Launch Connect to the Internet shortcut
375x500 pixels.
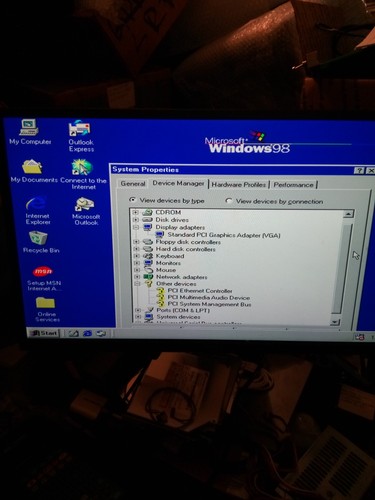tap(83, 174)
